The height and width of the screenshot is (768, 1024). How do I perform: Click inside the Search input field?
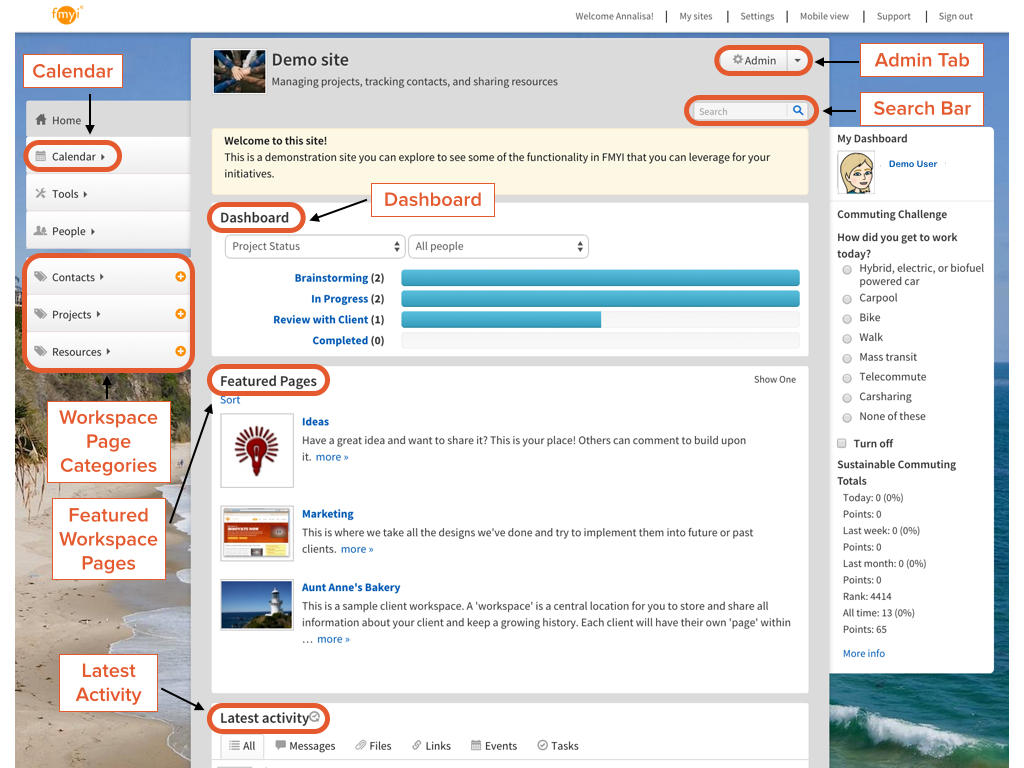[740, 111]
